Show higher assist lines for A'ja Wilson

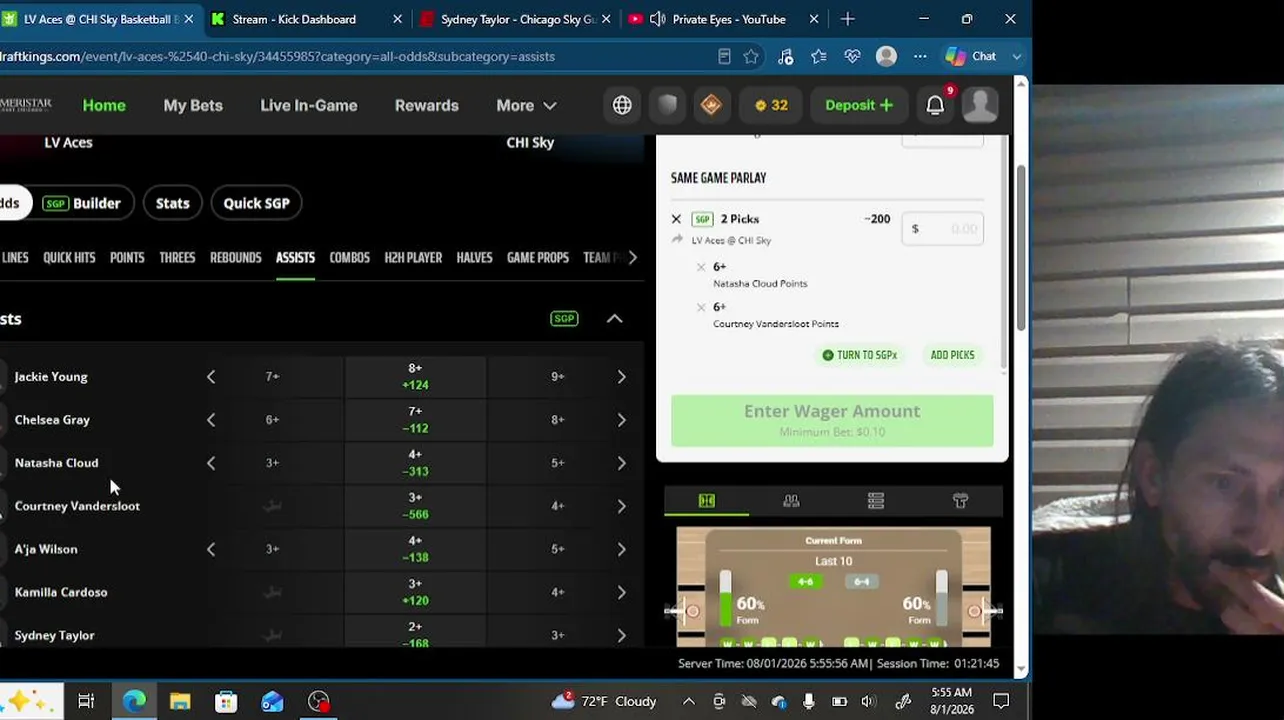pyautogui.click(x=621, y=548)
